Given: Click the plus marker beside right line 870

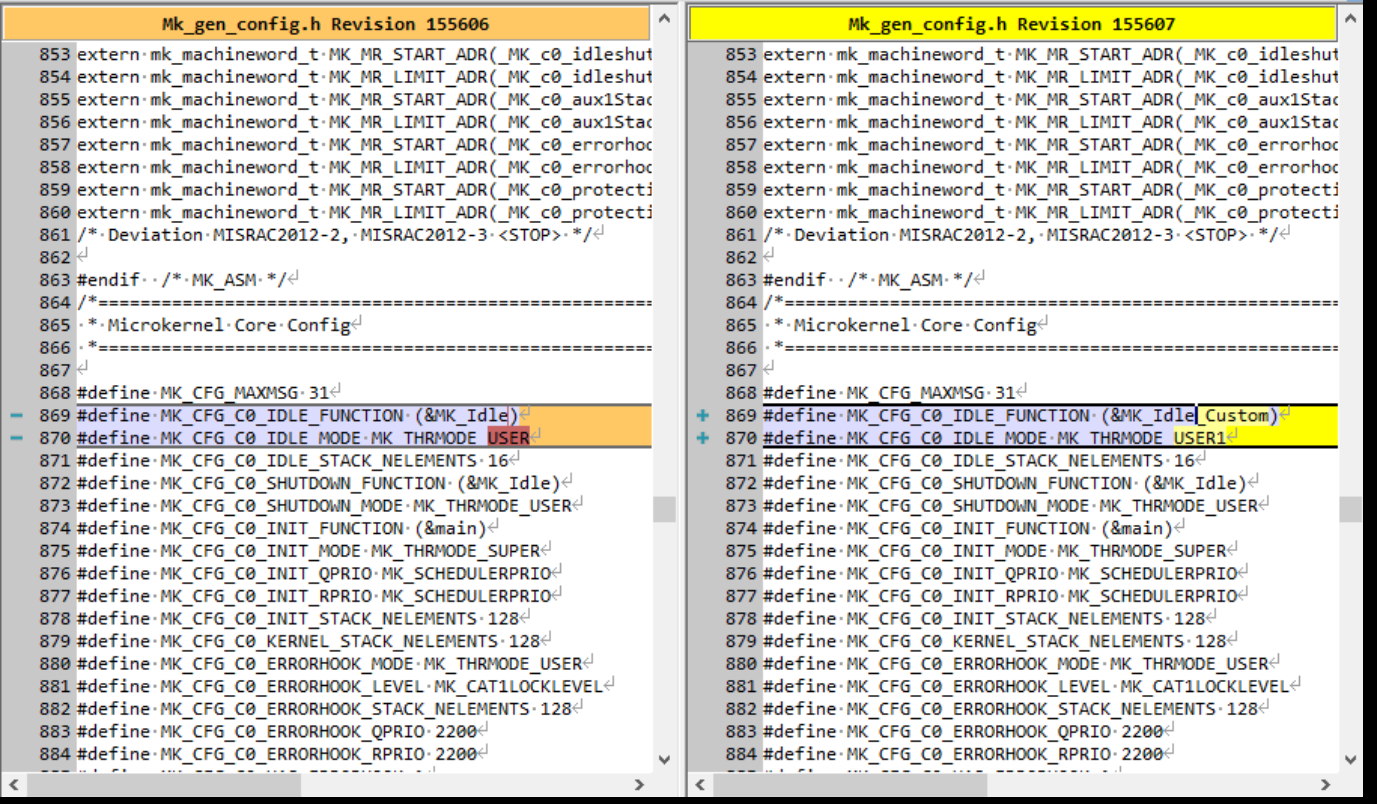Looking at the screenshot, I should (703, 439).
